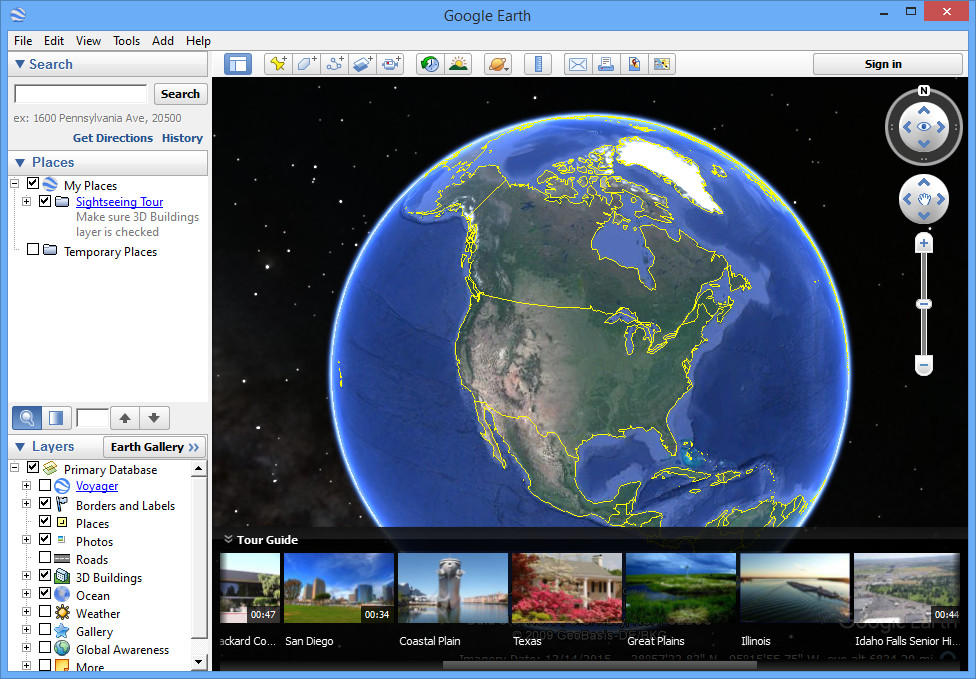Open the Voyager link

coord(97,486)
